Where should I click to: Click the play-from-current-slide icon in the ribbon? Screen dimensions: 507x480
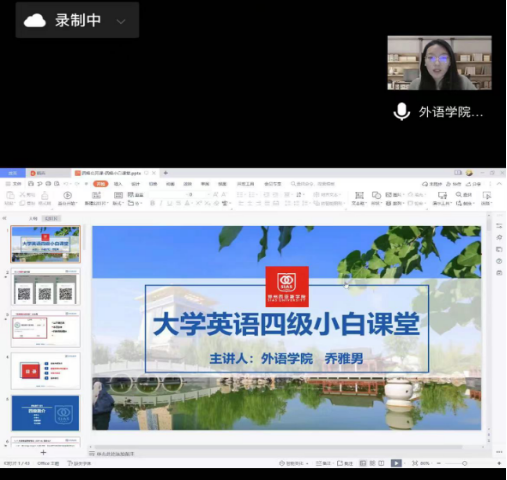(x=67, y=196)
